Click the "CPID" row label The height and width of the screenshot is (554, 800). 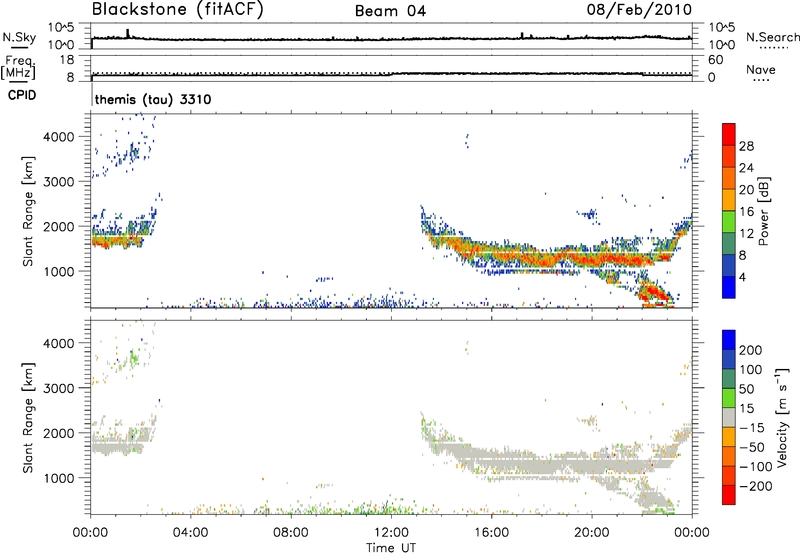click(22, 95)
